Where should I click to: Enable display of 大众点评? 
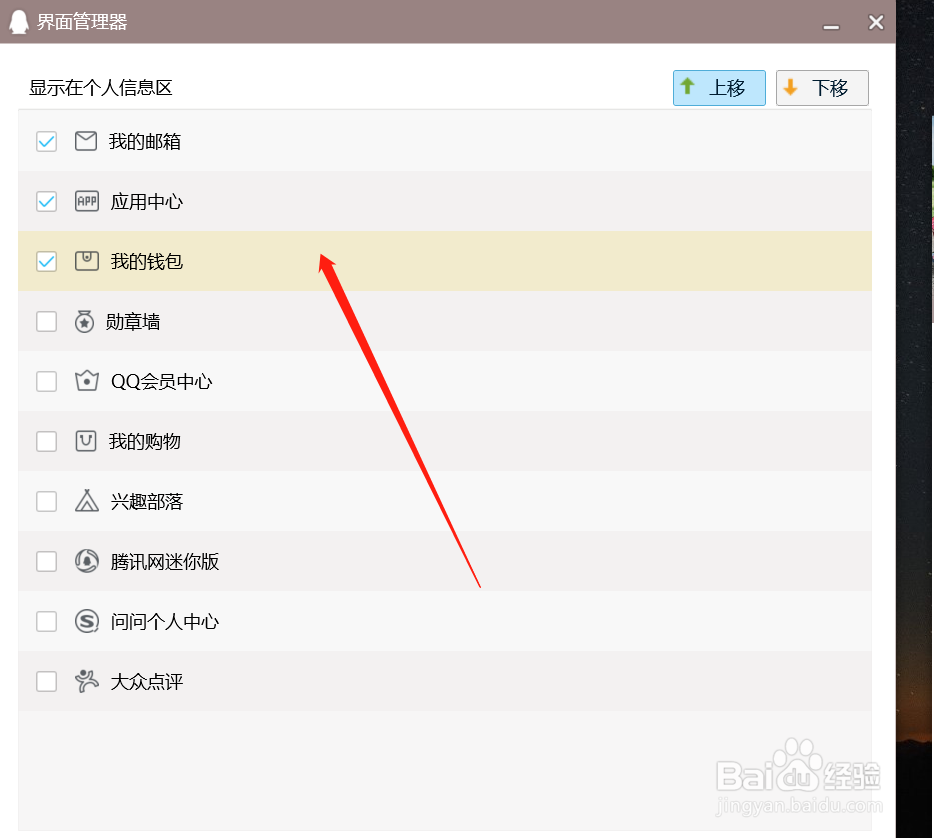coord(46,681)
